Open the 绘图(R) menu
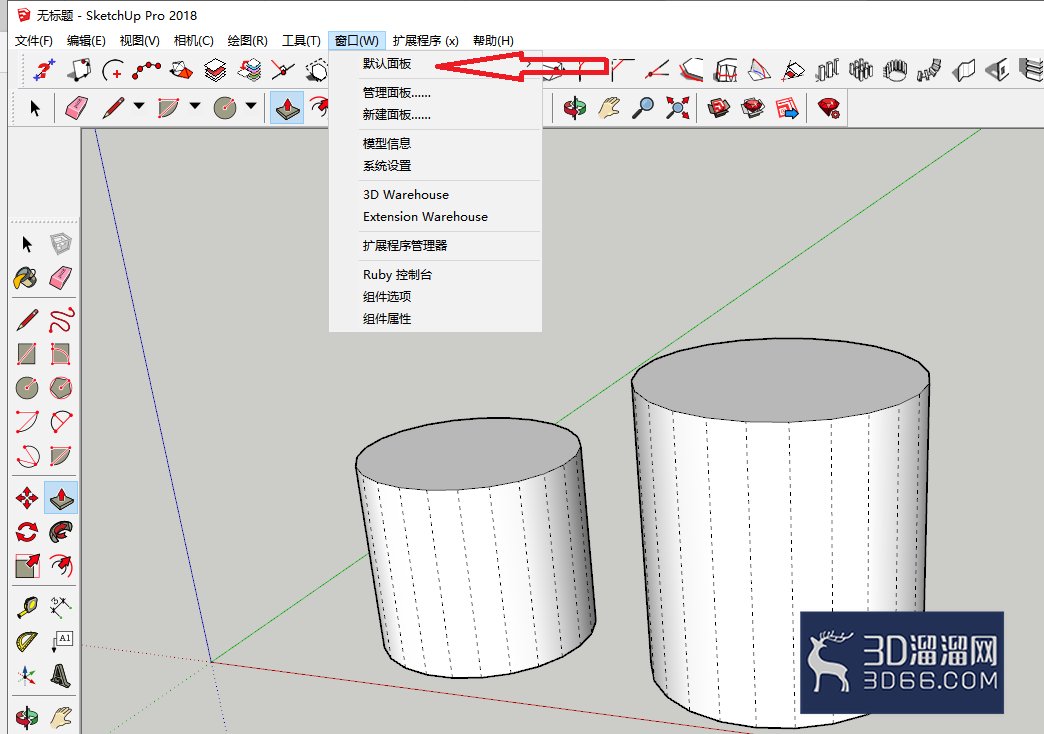The width and height of the screenshot is (1044, 734). tap(247, 41)
